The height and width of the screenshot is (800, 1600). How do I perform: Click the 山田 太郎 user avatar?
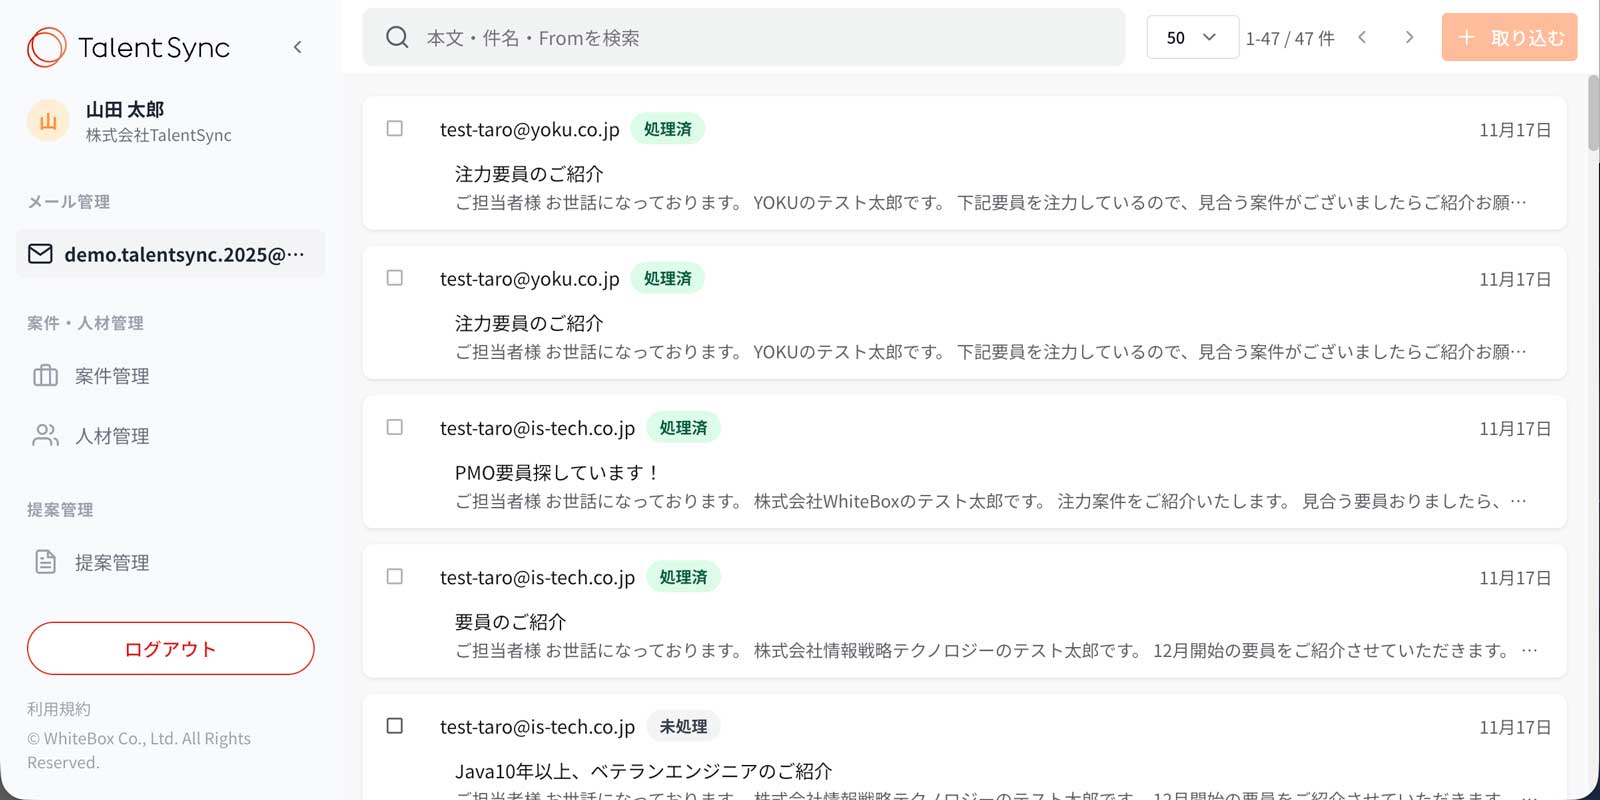(47, 122)
